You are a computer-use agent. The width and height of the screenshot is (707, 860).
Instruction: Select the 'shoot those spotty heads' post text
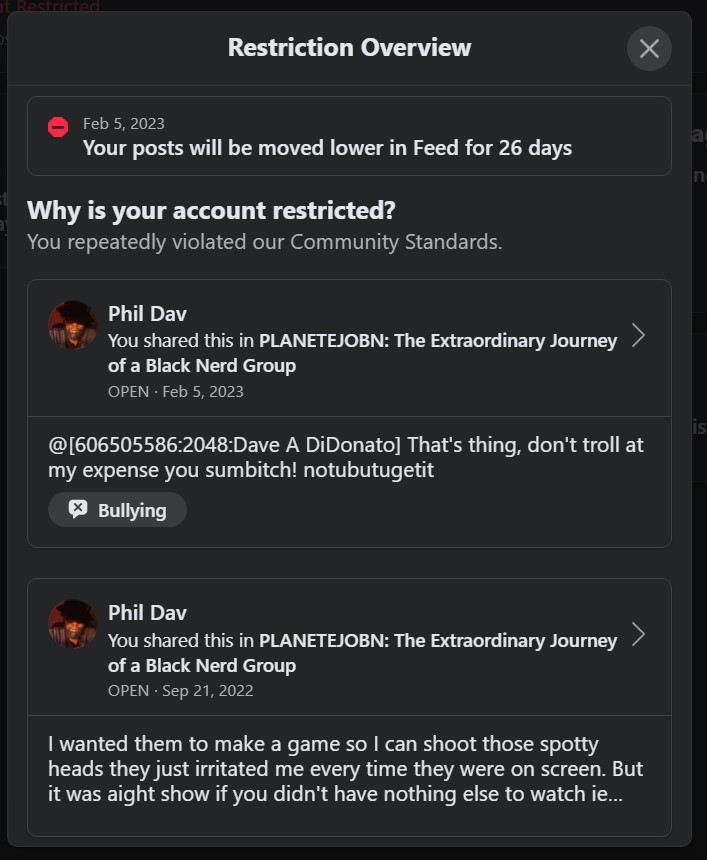[x=345, y=769]
